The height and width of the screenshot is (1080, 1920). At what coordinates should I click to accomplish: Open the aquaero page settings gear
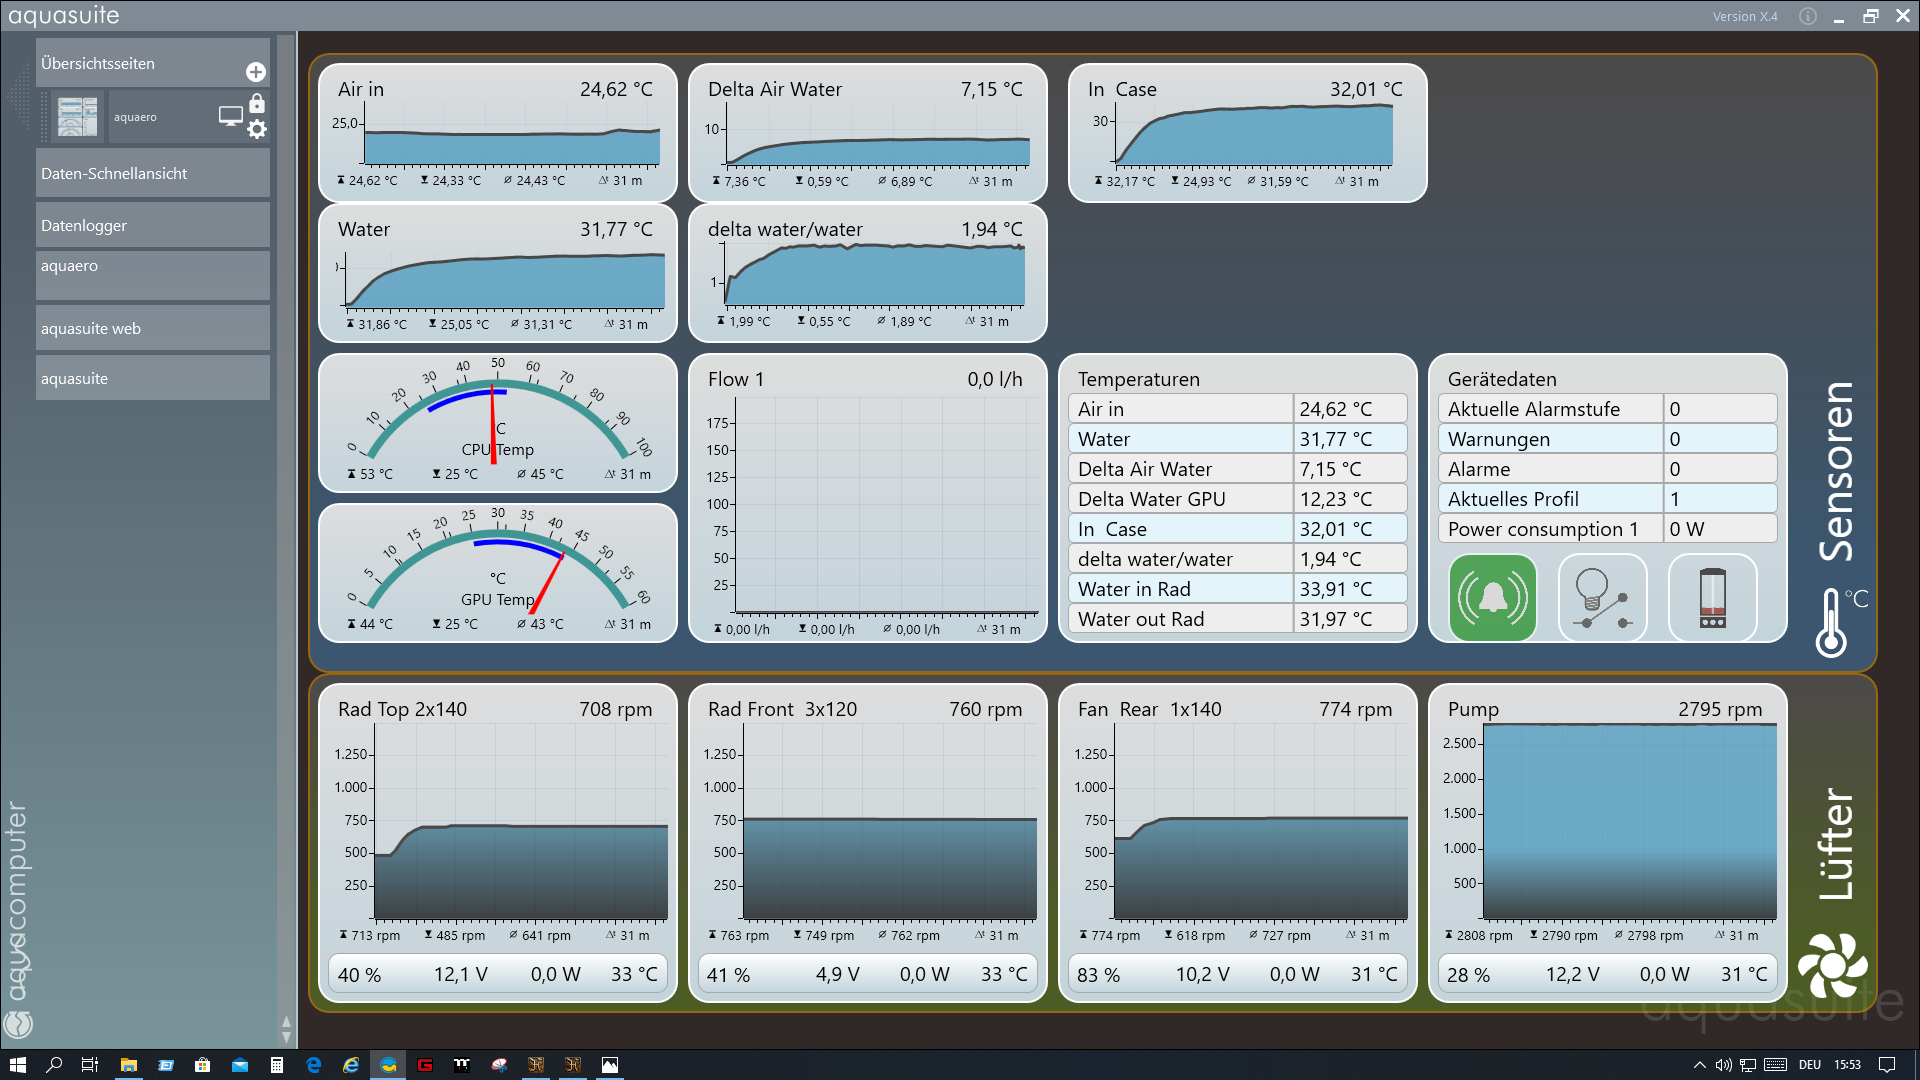click(x=257, y=129)
